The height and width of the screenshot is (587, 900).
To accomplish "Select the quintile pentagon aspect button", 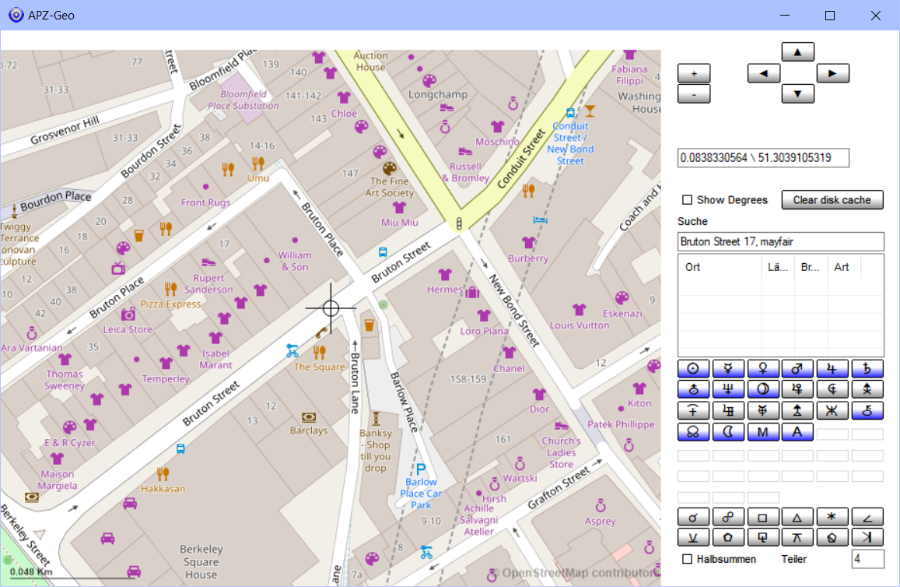I will pos(728,538).
